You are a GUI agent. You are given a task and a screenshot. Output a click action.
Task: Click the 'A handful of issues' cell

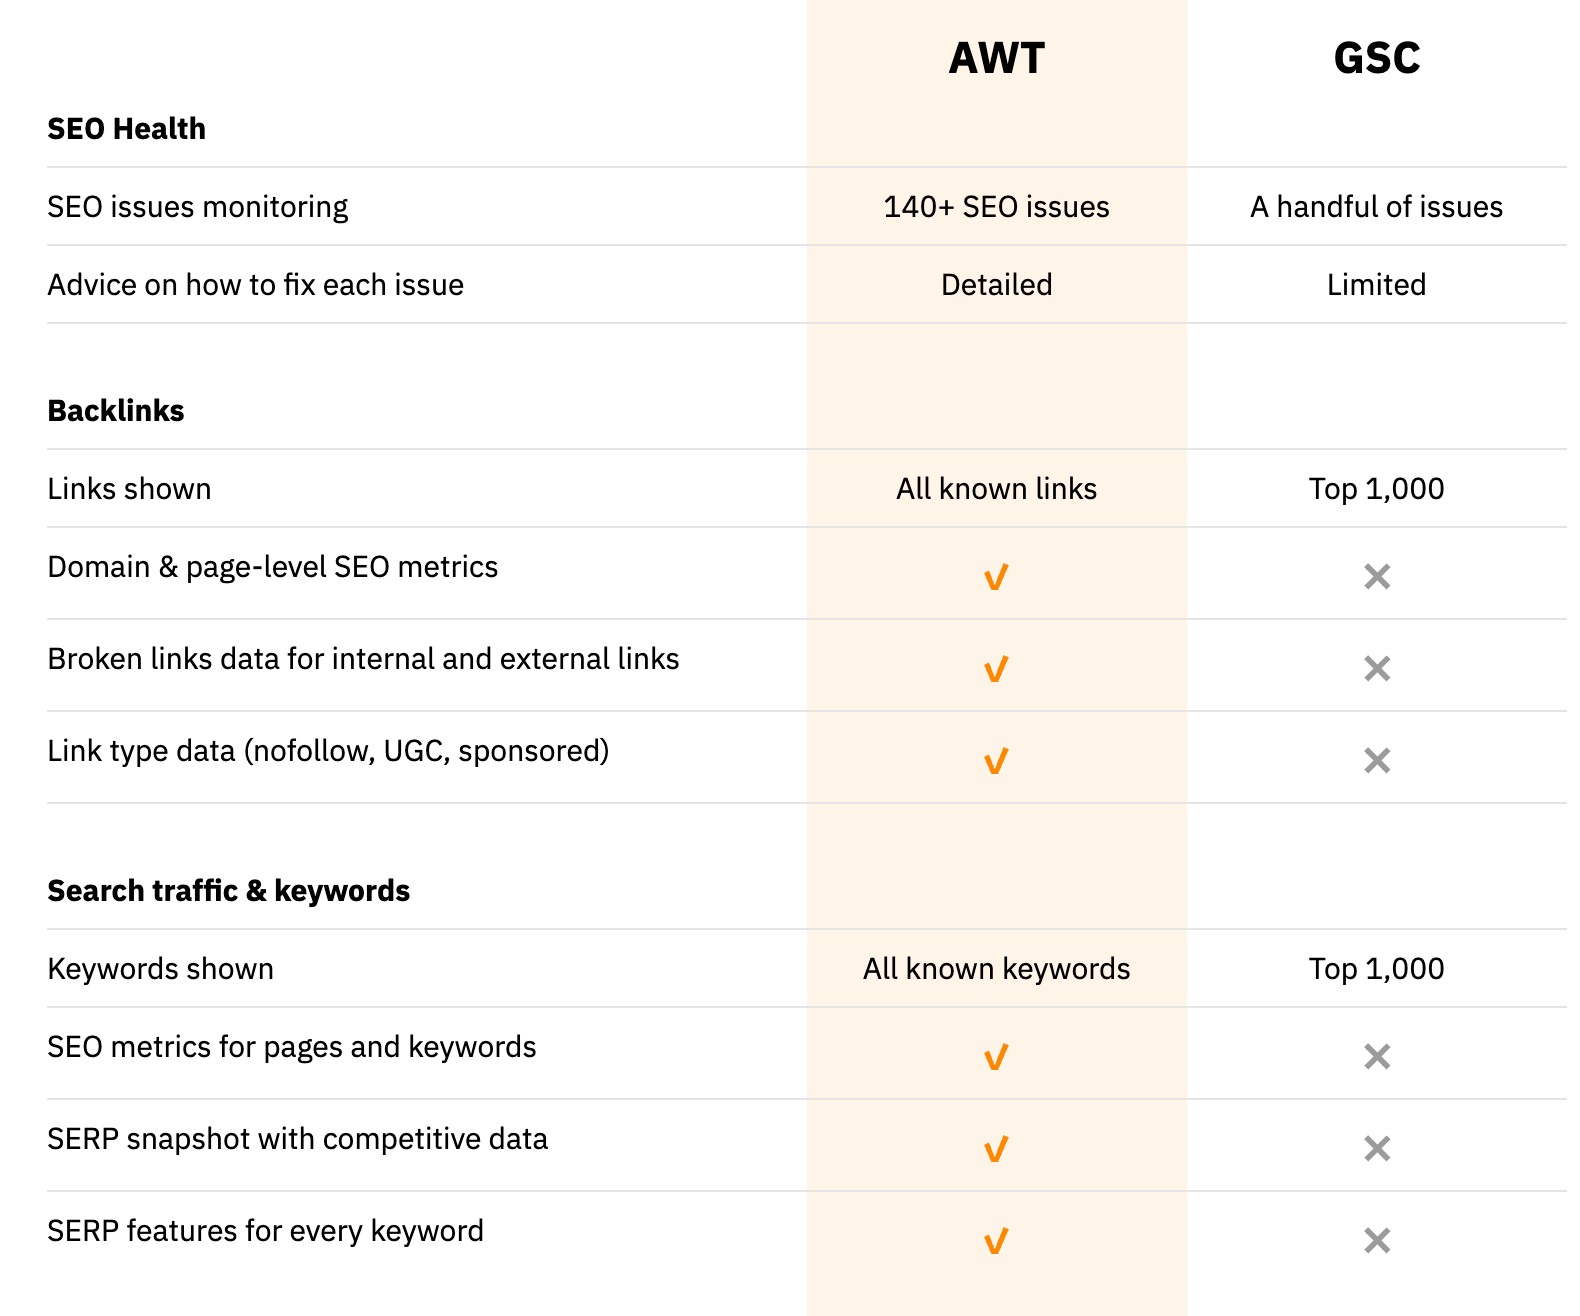(1377, 207)
